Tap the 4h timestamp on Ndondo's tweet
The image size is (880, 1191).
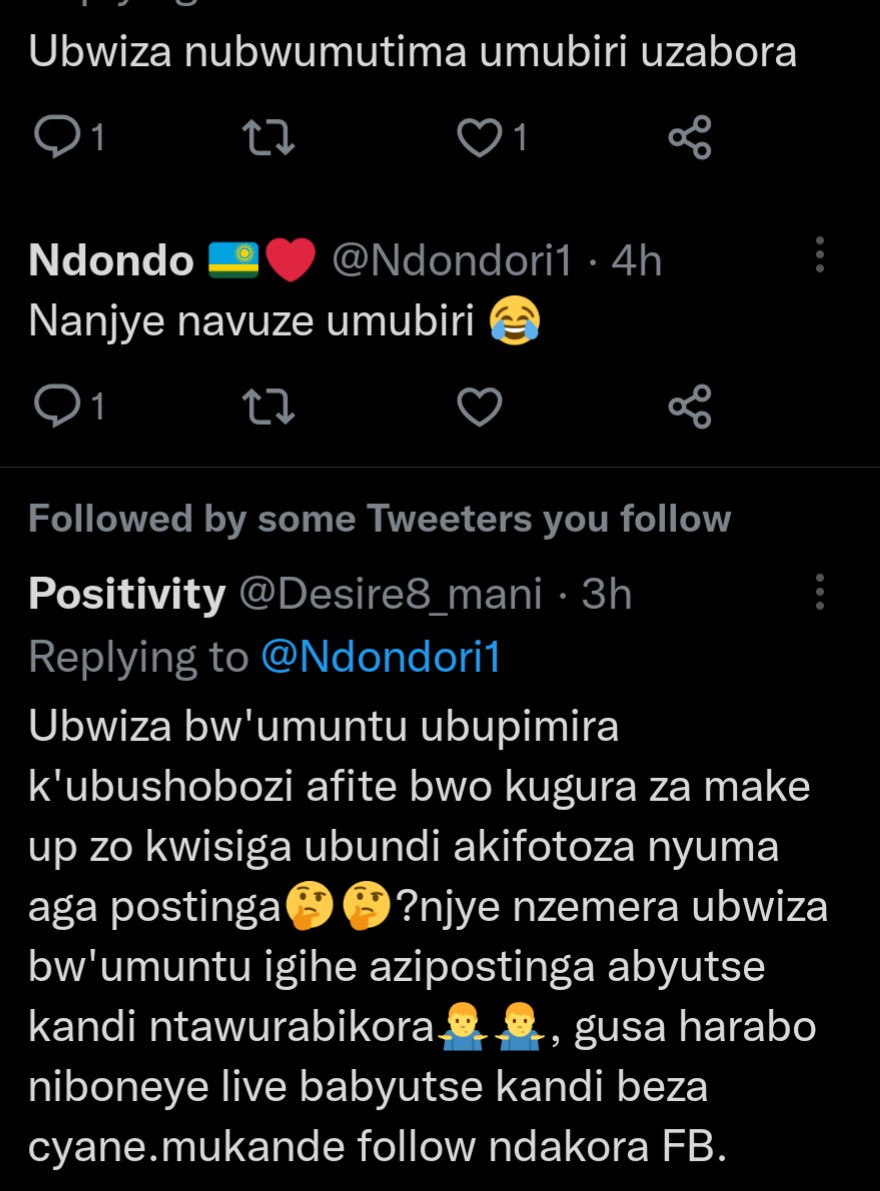tap(636, 262)
